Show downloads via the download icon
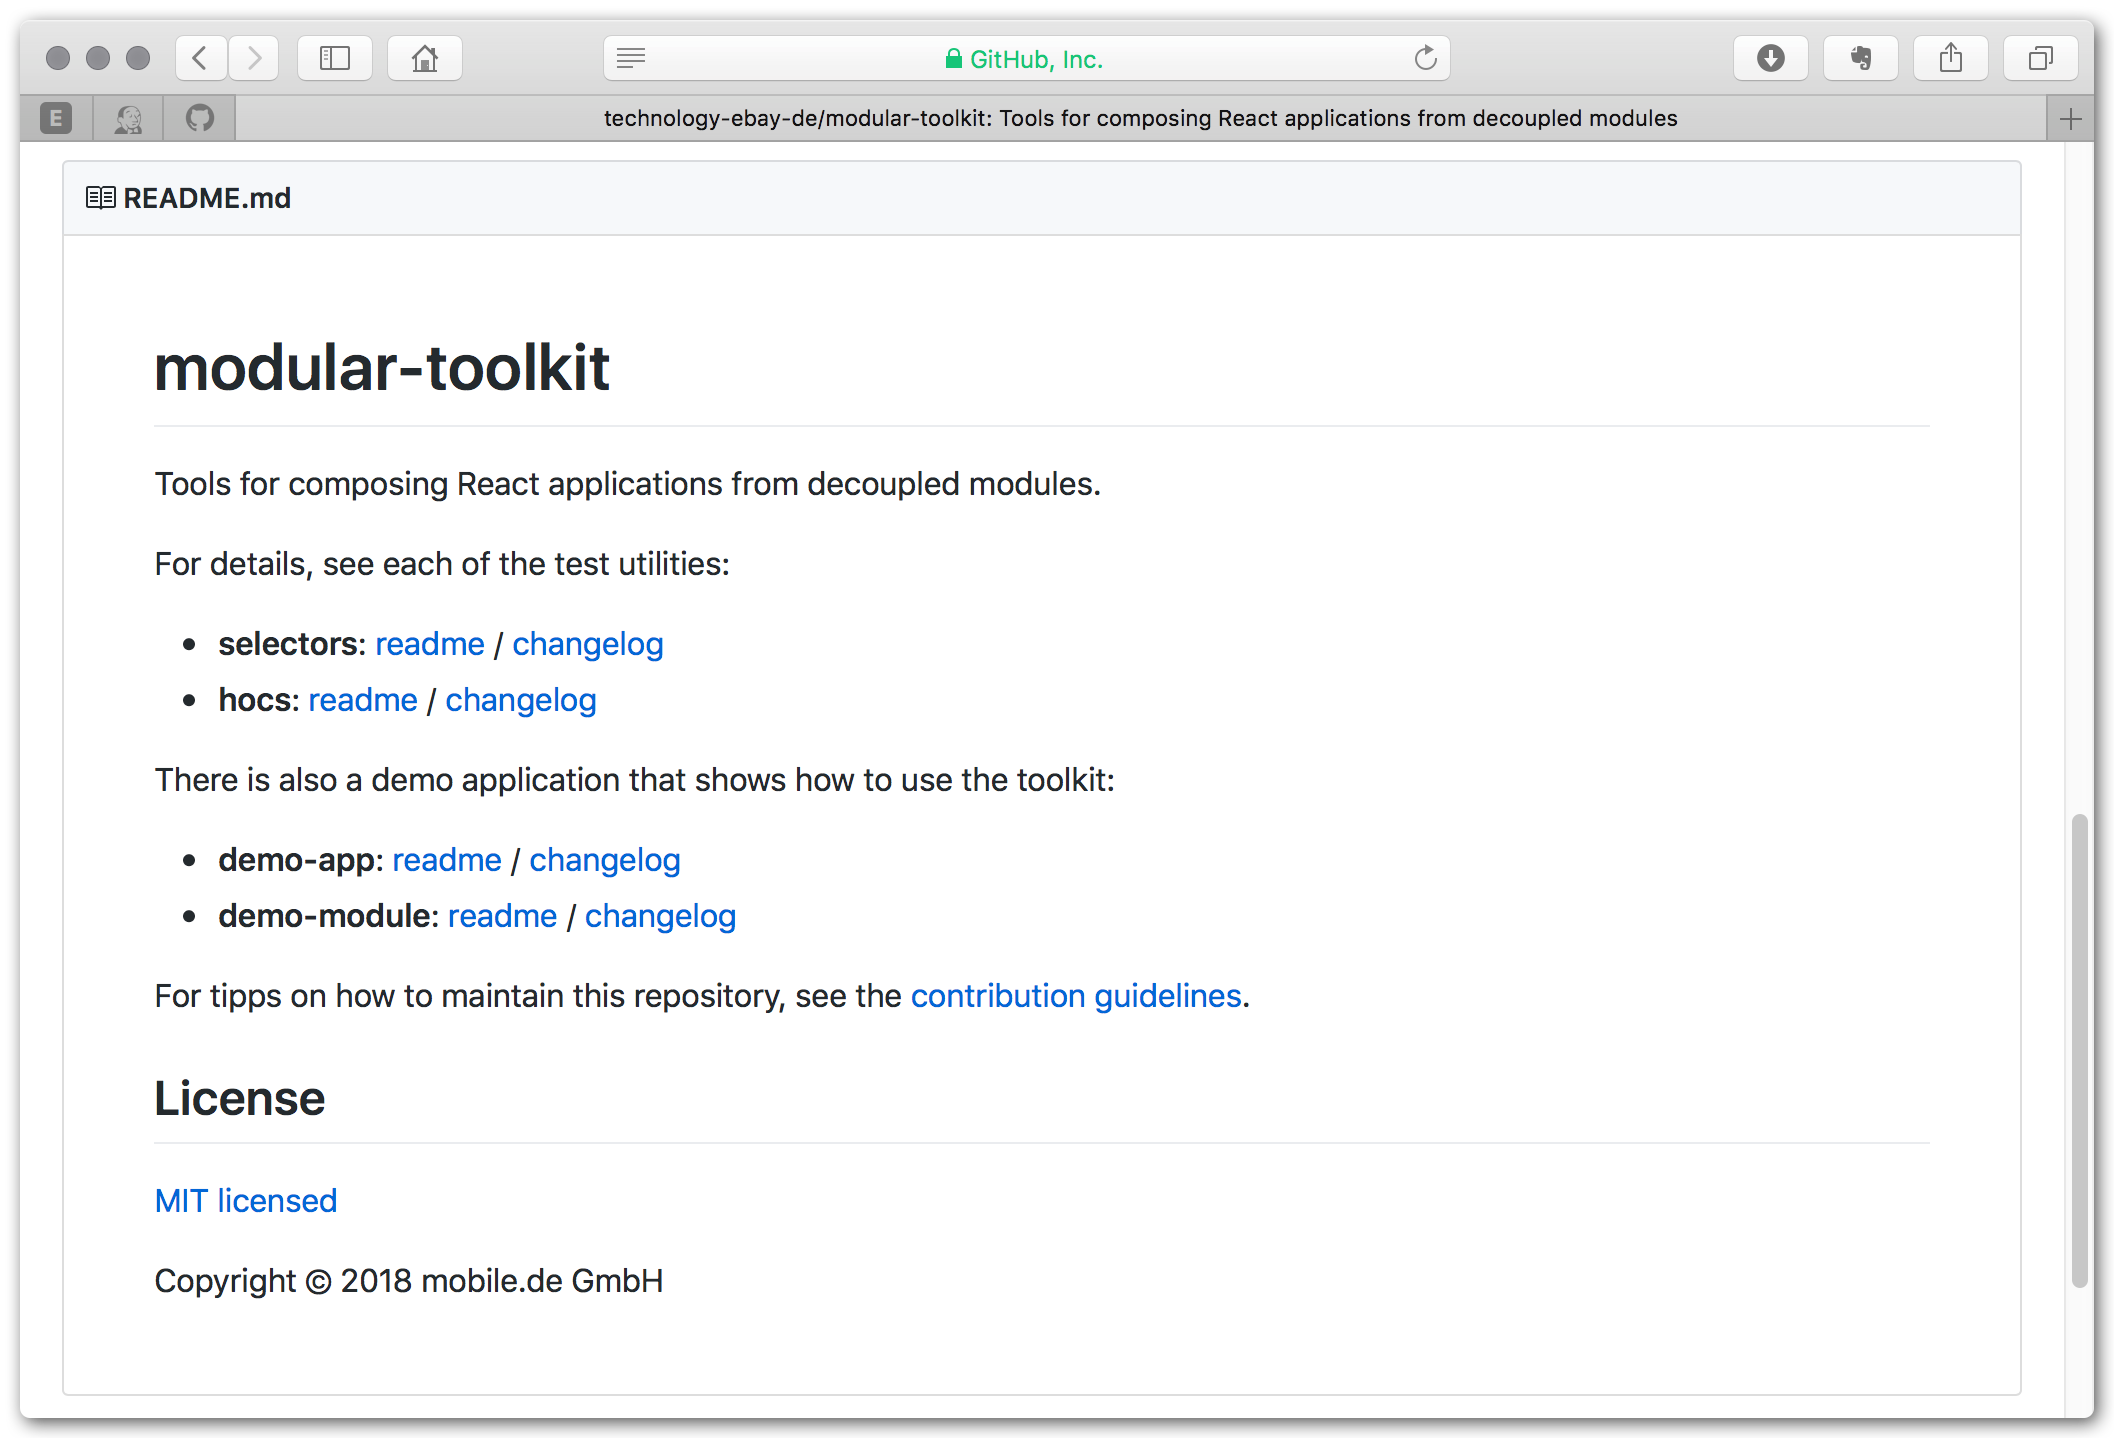Viewport: 2114px width, 1438px height. point(1771,58)
